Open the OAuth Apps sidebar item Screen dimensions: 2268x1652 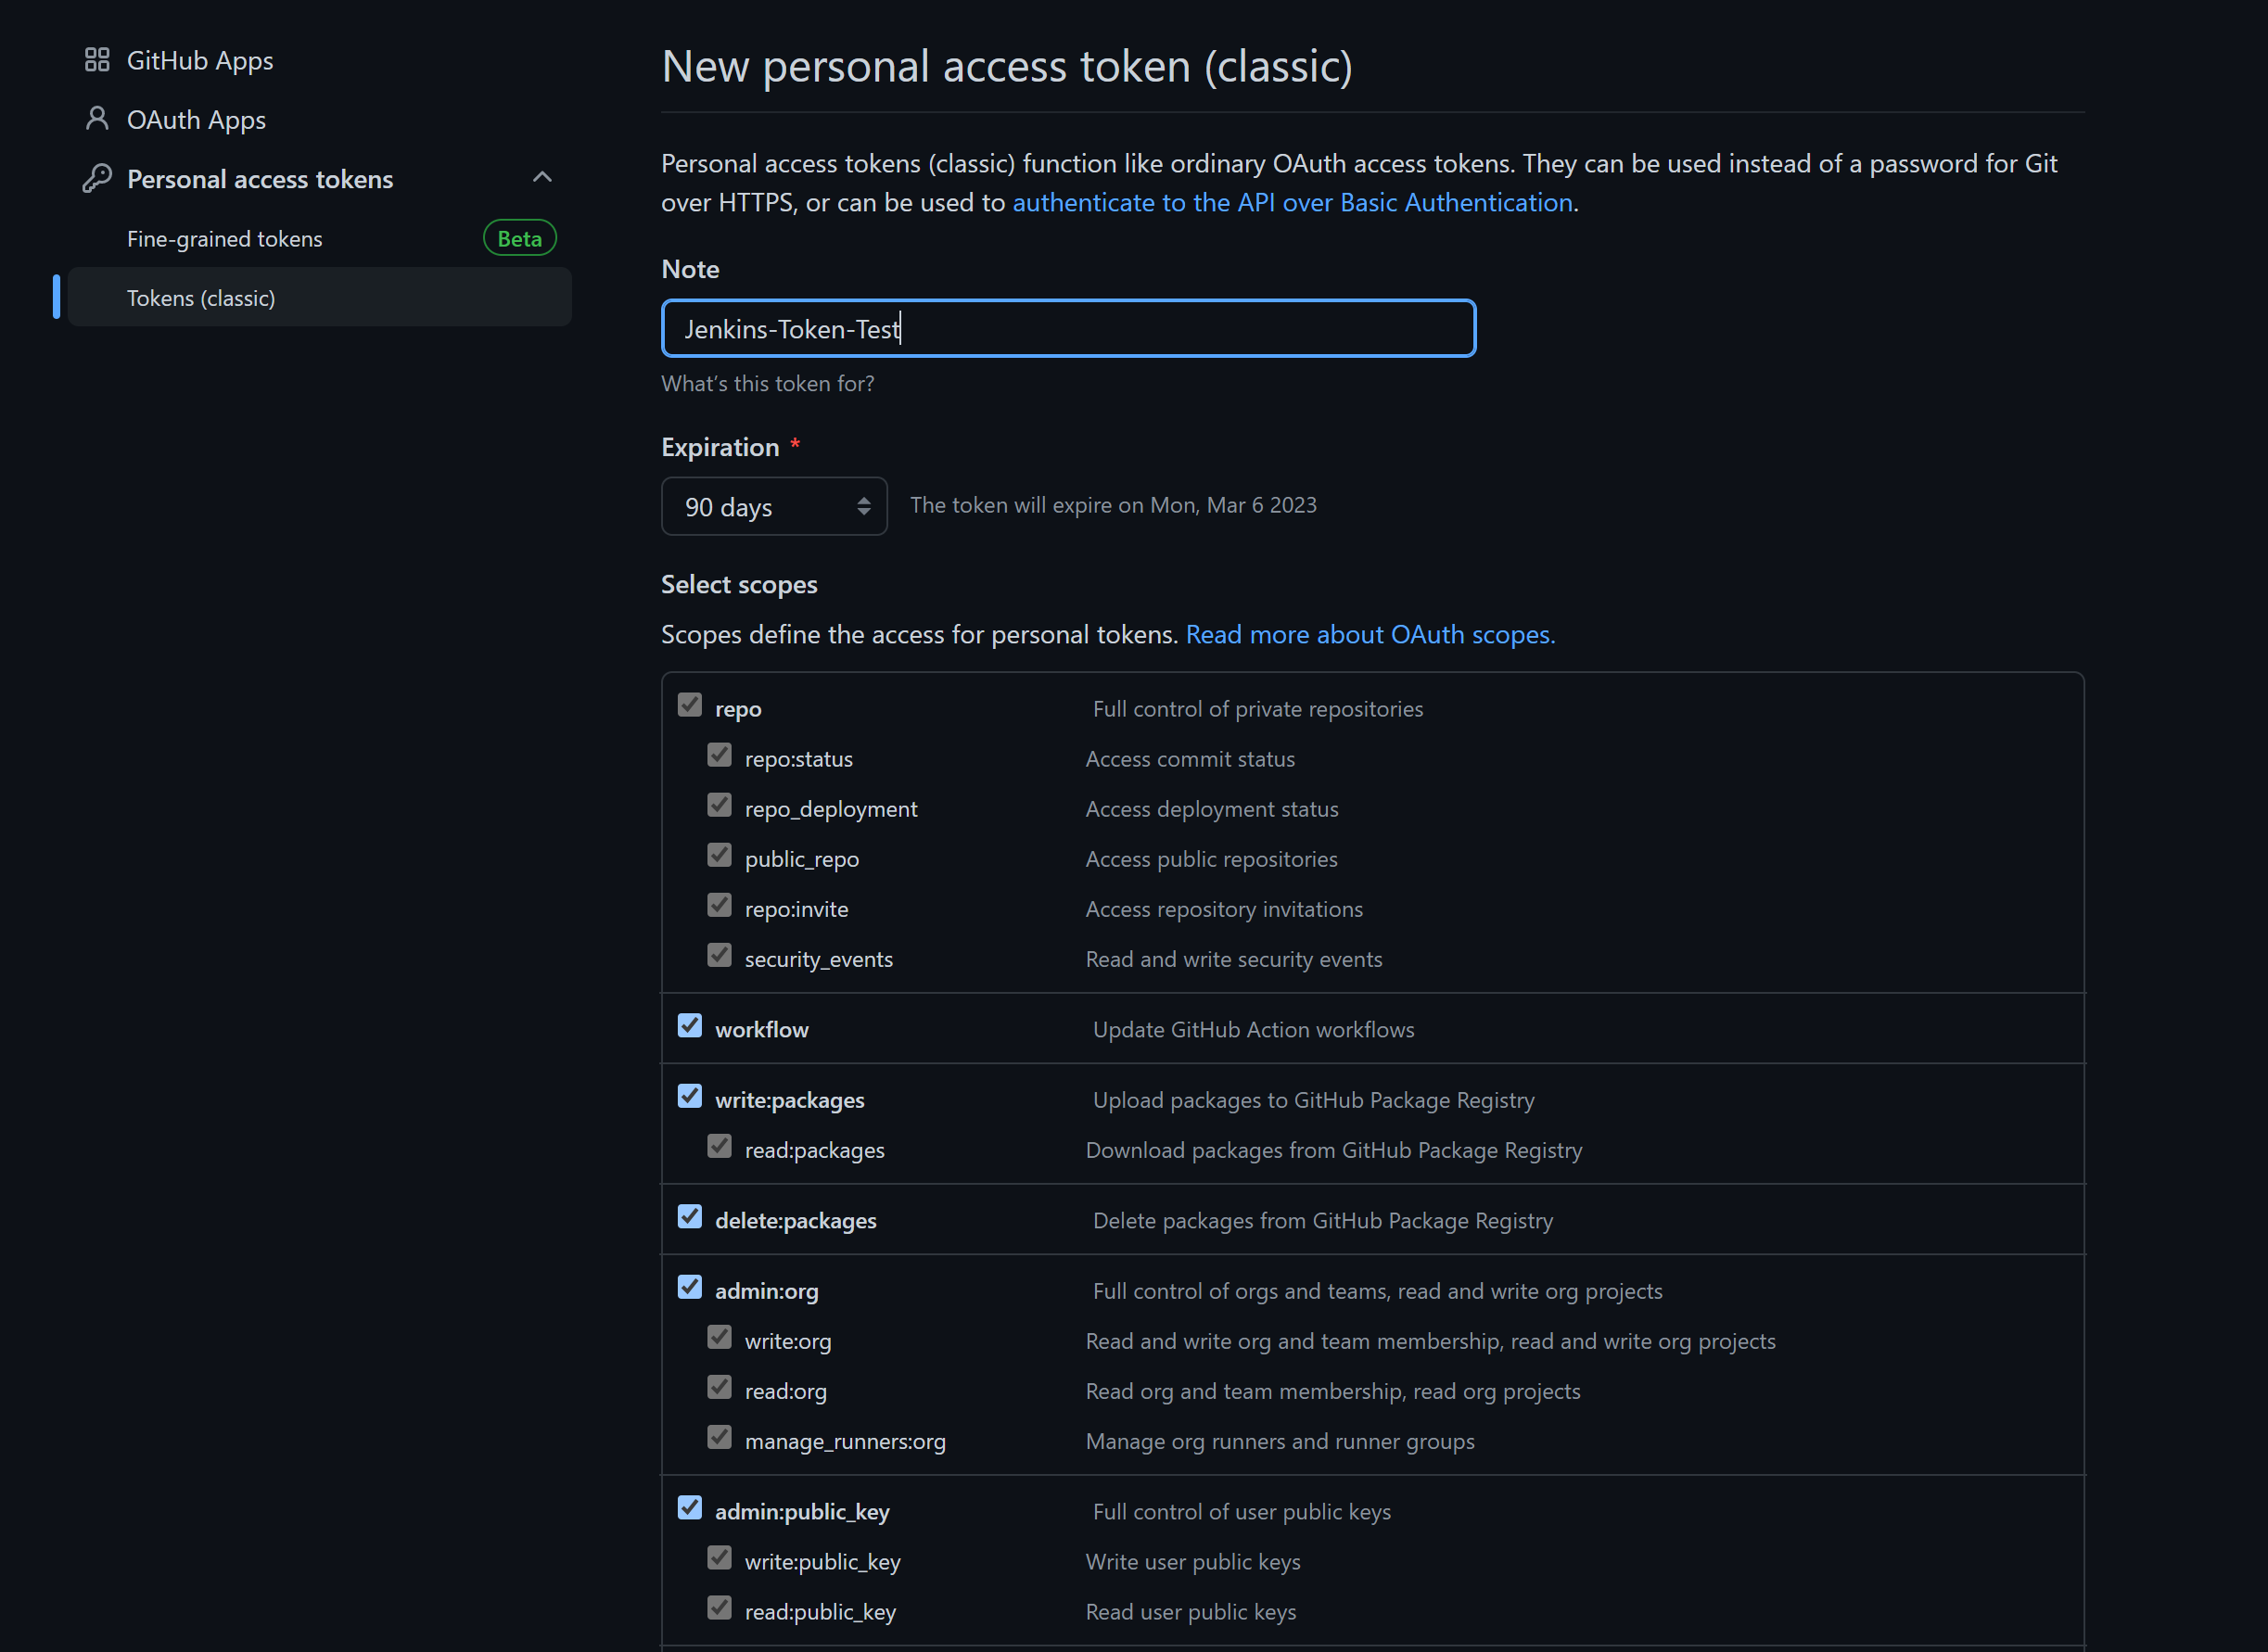click(196, 120)
